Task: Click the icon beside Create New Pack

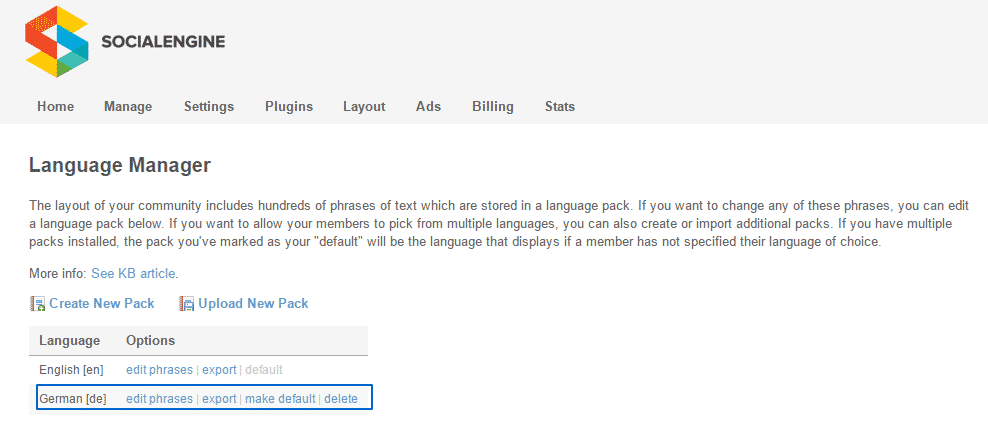Action: pos(38,303)
